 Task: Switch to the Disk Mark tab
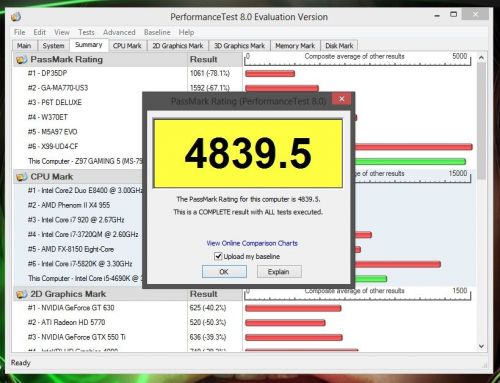pyautogui.click(x=339, y=46)
